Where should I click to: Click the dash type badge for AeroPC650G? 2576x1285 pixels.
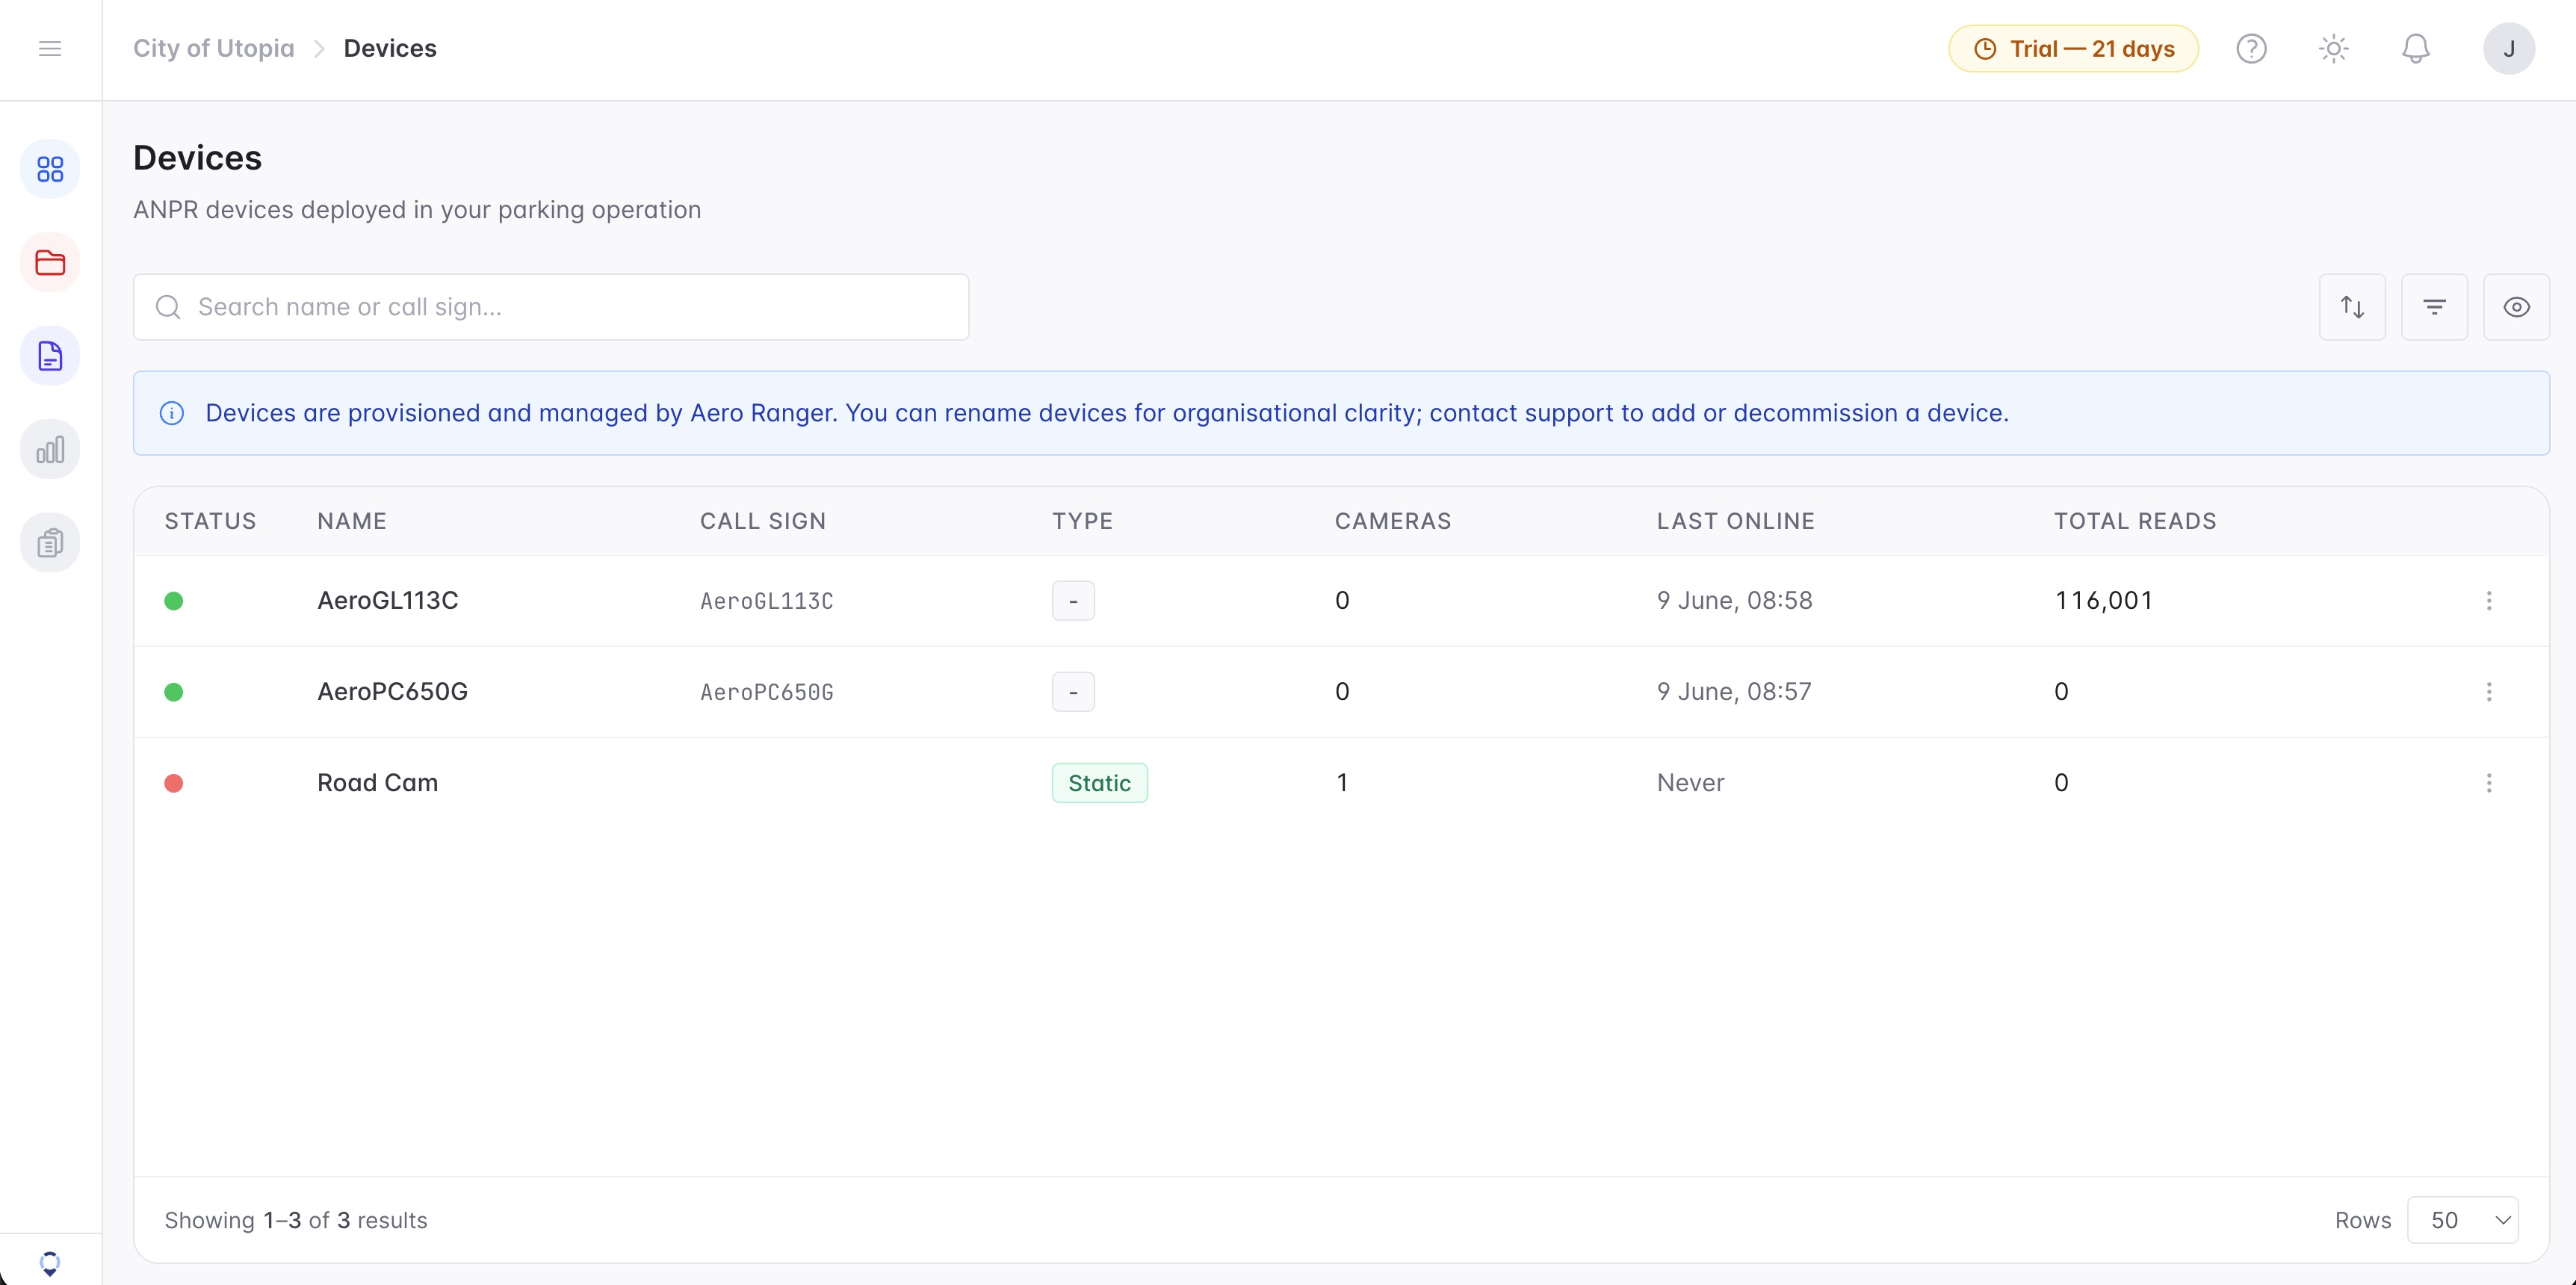pos(1073,692)
